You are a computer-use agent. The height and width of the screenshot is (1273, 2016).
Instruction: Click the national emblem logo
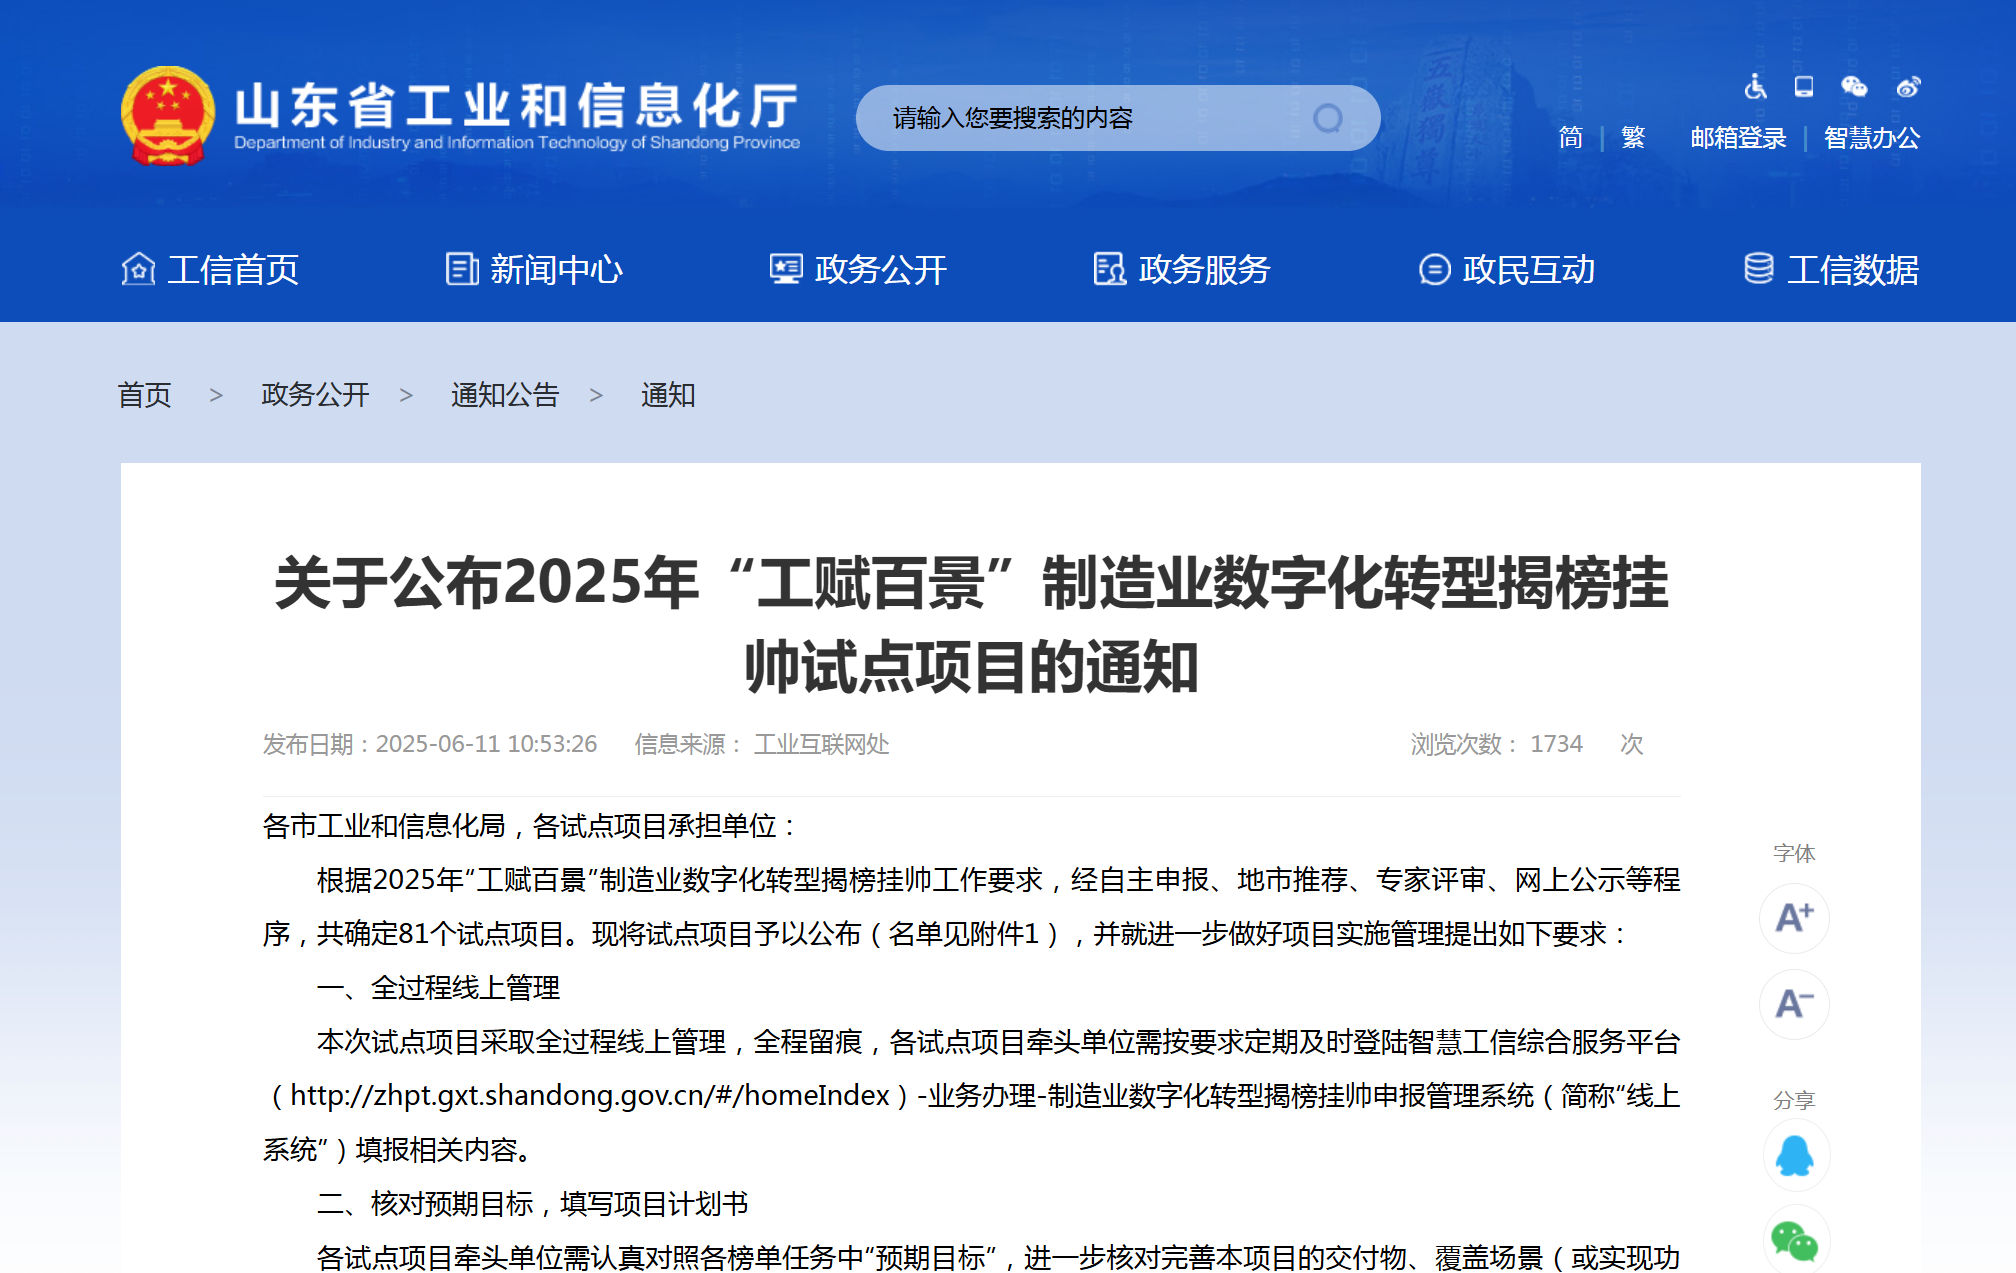[168, 116]
